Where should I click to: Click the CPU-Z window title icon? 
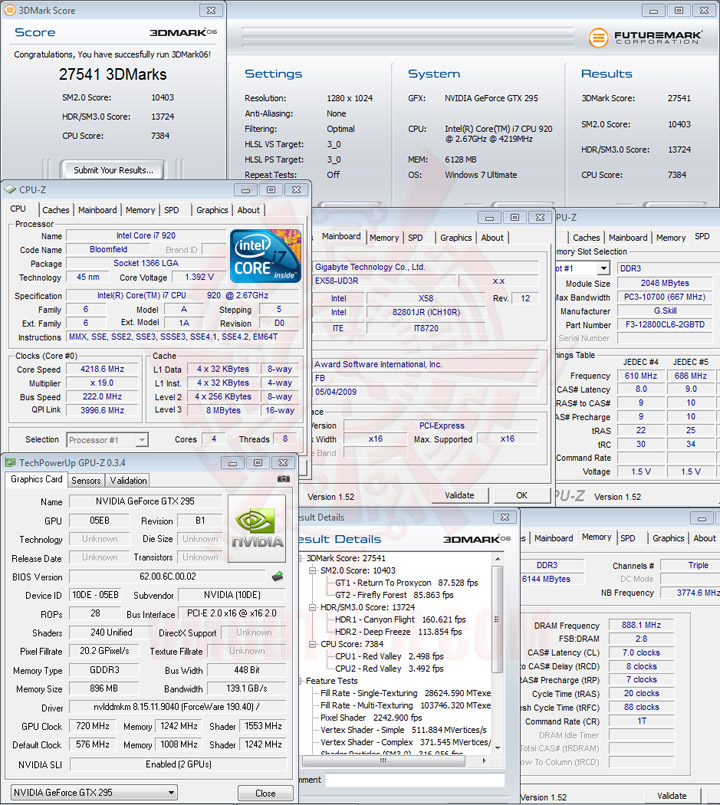click(10, 189)
